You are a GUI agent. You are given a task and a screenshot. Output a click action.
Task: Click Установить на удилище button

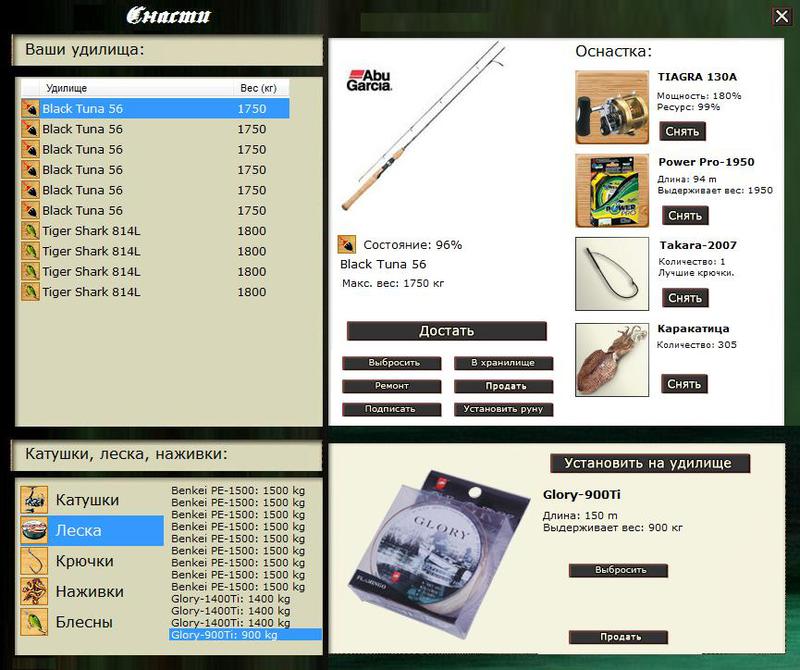[650, 463]
